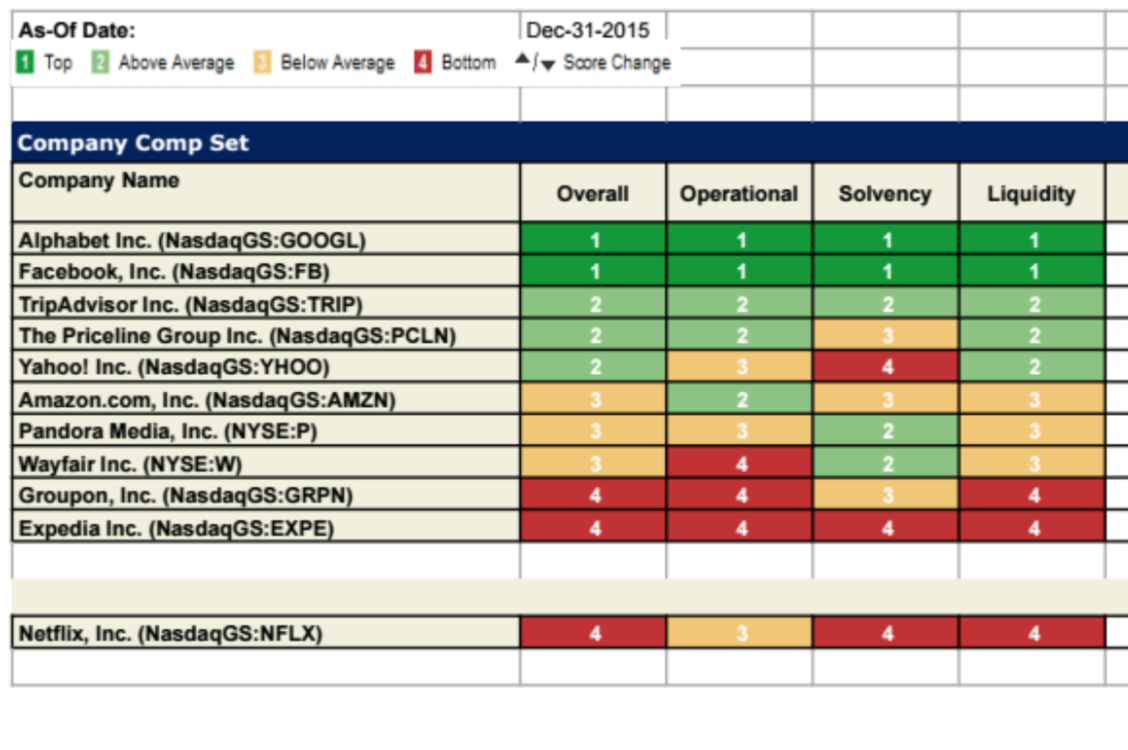Click Pandora's Operational score cell
Viewport: 1128px width, 750px height.
[x=740, y=431]
